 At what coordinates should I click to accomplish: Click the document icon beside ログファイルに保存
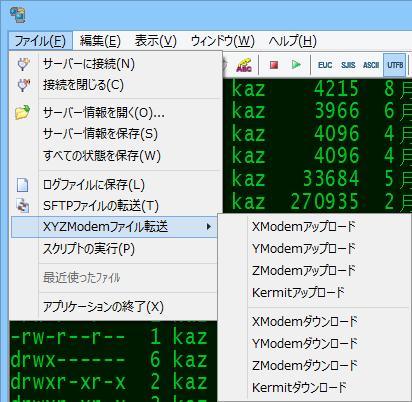22,185
